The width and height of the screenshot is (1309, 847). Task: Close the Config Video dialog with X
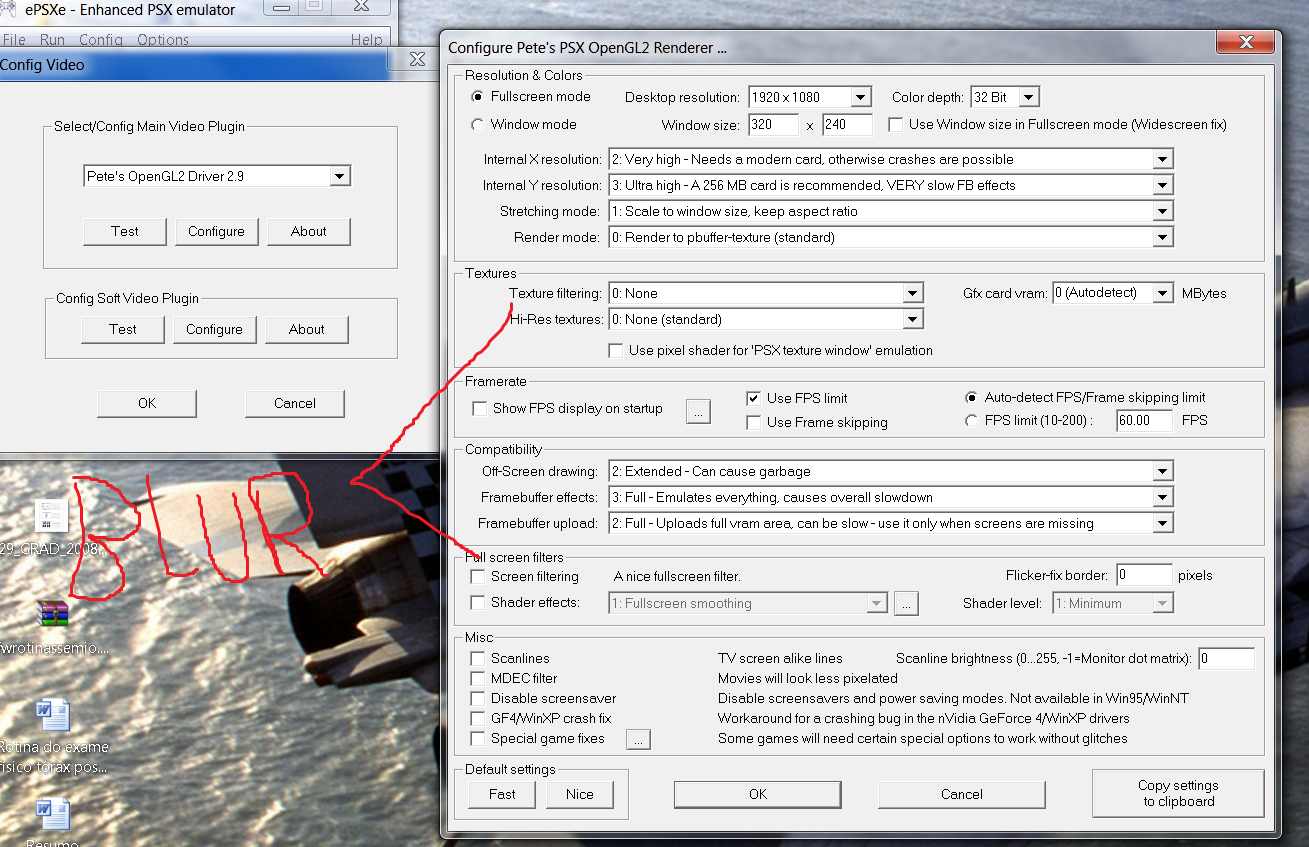pos(418,61)
